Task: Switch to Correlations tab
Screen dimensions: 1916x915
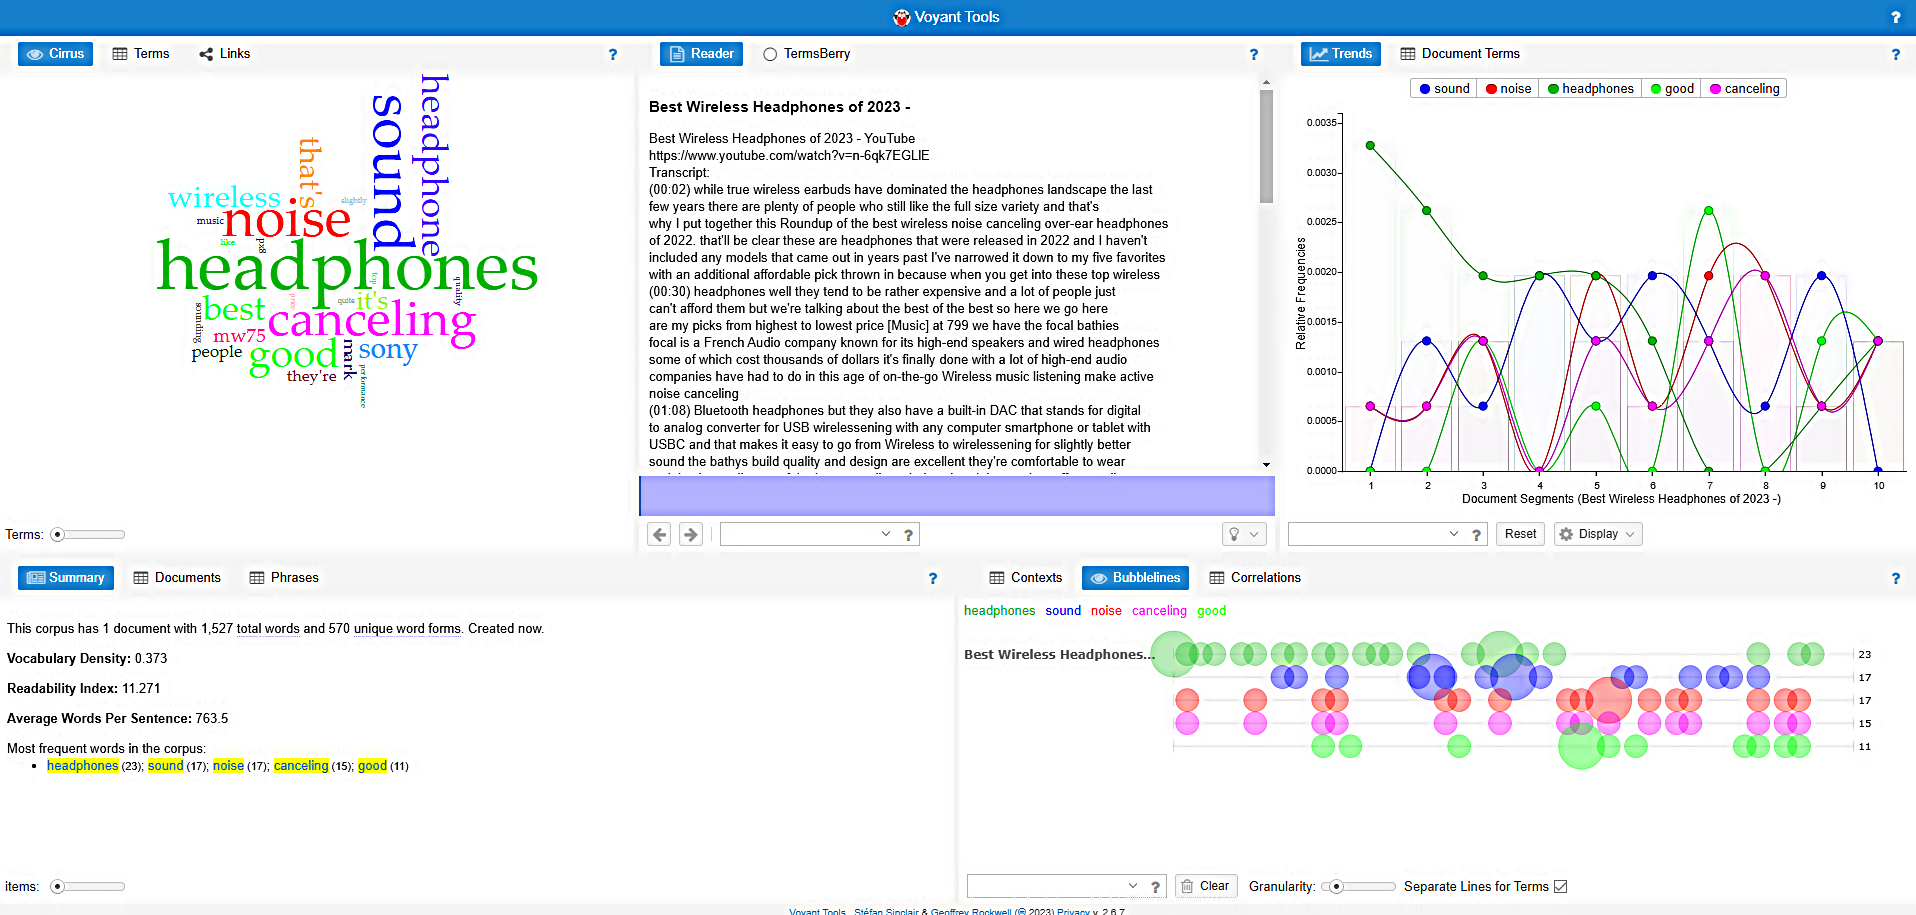Action: 1255,578
